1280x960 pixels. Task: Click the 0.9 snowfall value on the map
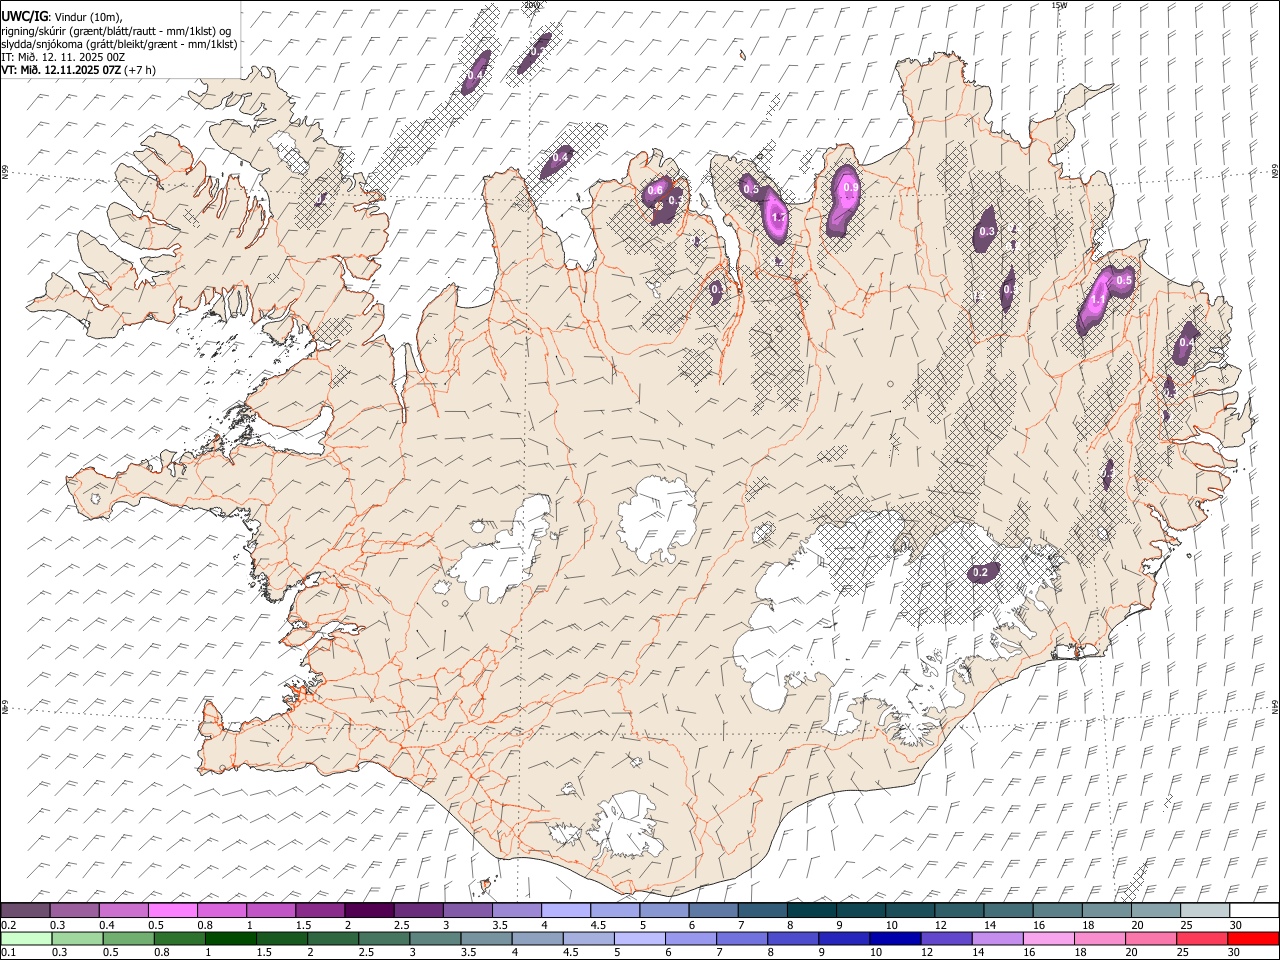tap(850, 187)
